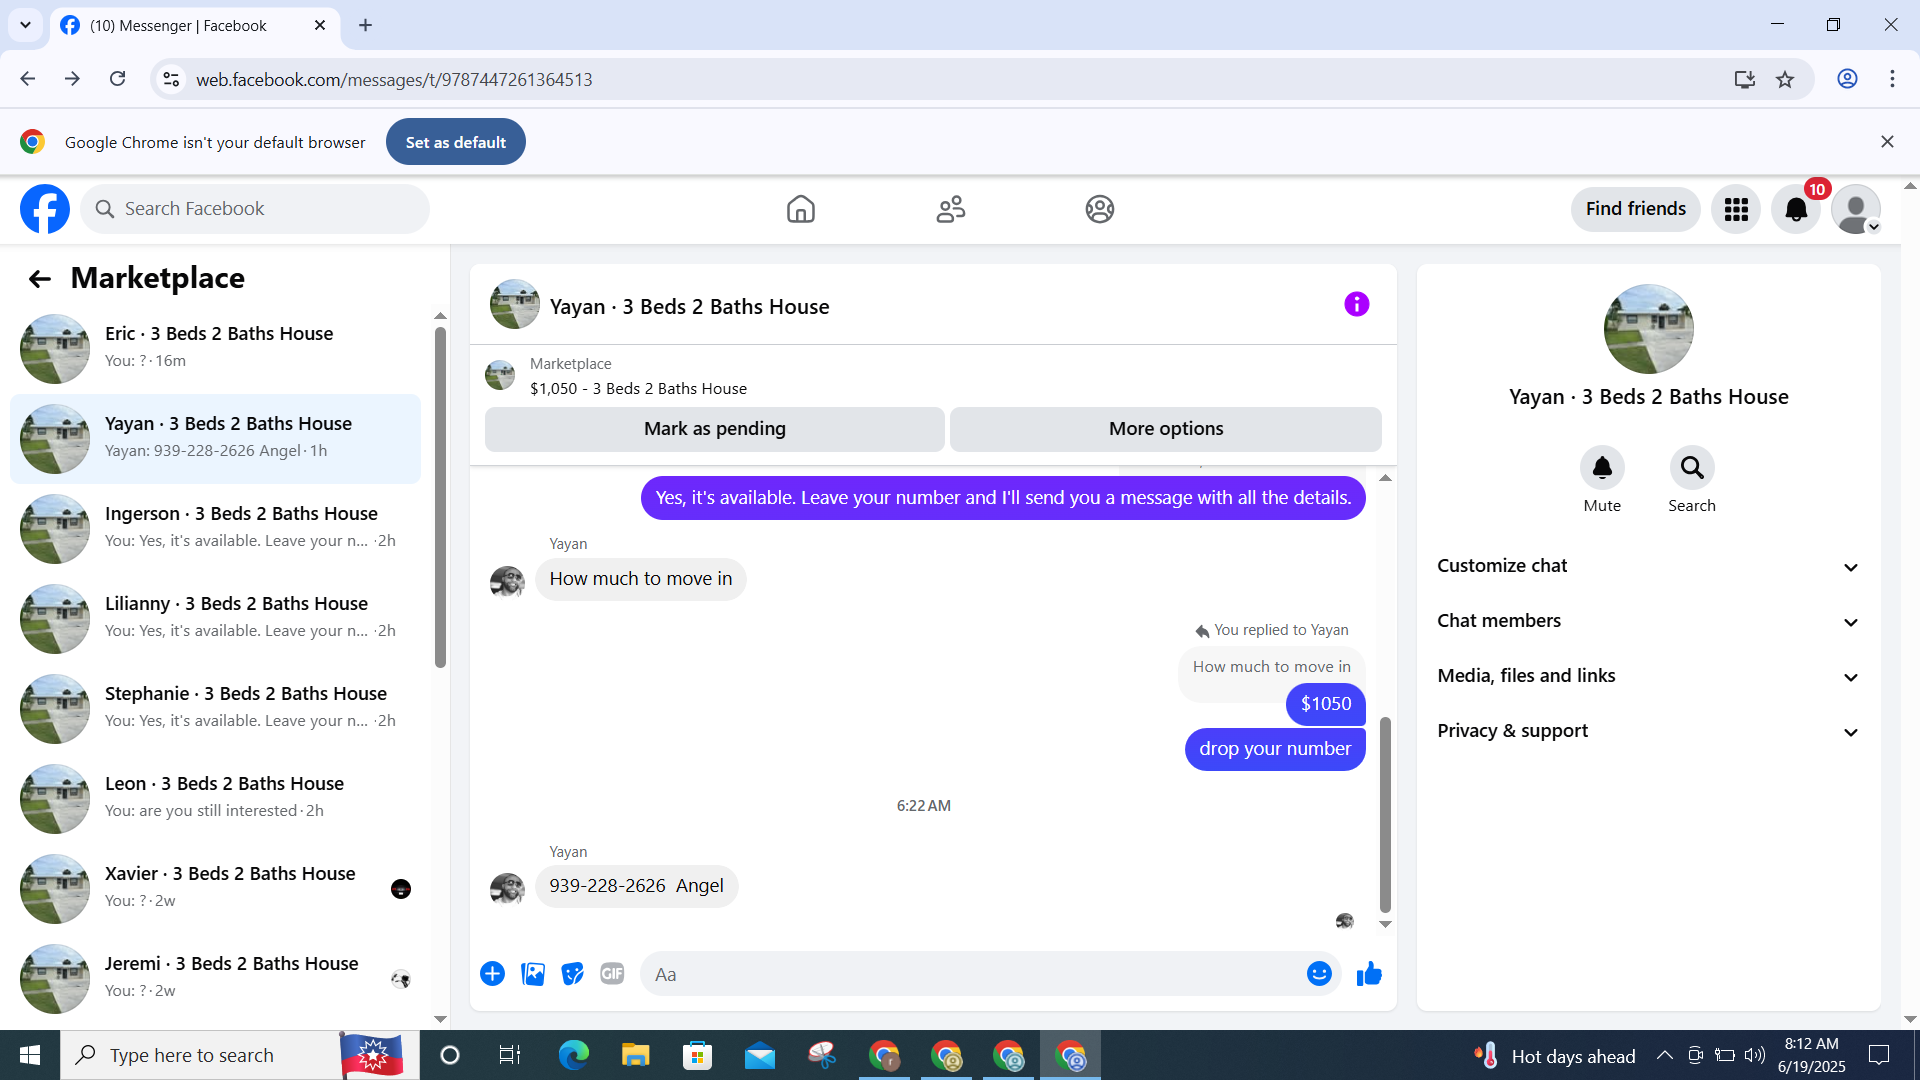This screenshot has width=1920, height=1080.
Task: Open the Mail app from the taskbar
Action: (x=759, y=1055)
